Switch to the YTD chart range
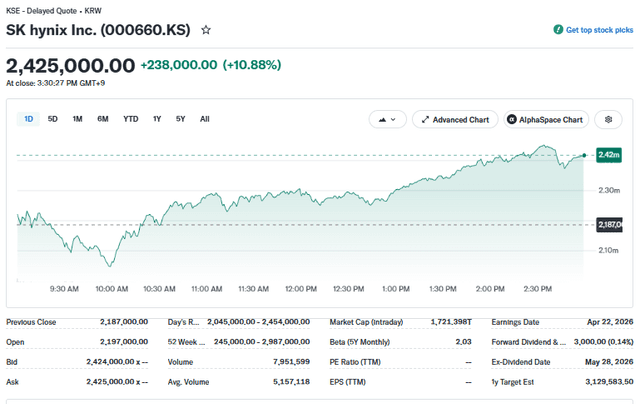Image resolution: width=640 pixels, height=404 pixels. point(131,119)
